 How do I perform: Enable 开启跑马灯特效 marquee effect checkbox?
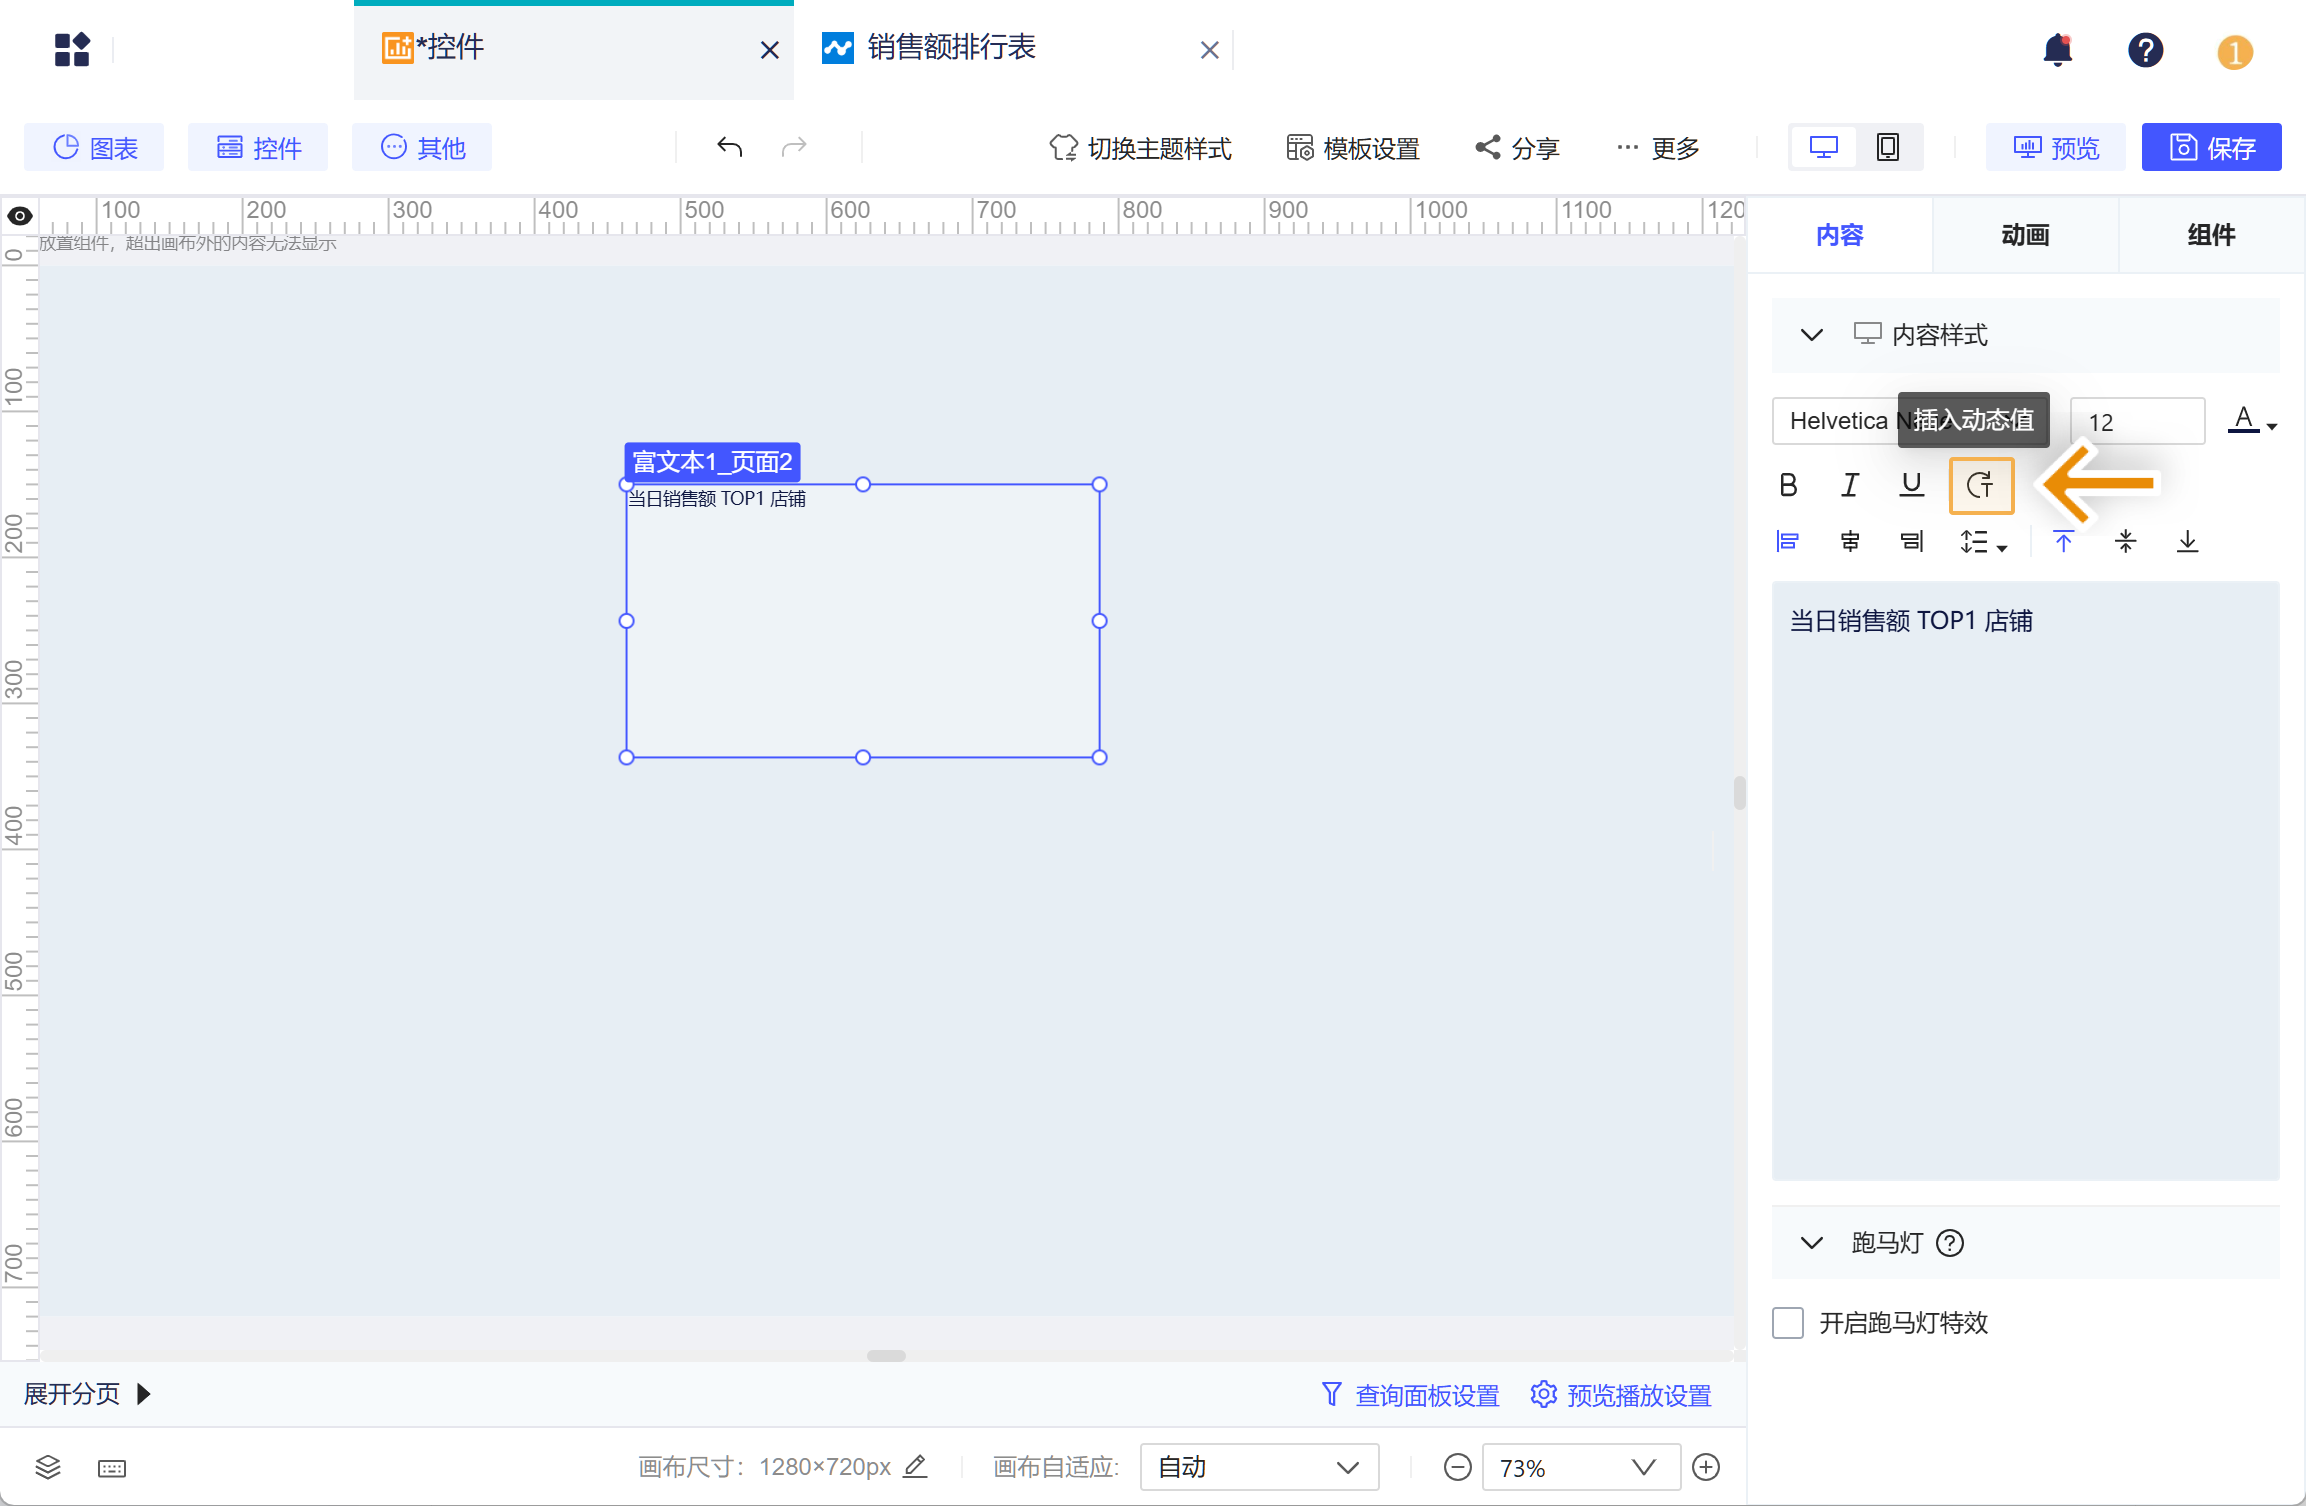1788,1322
